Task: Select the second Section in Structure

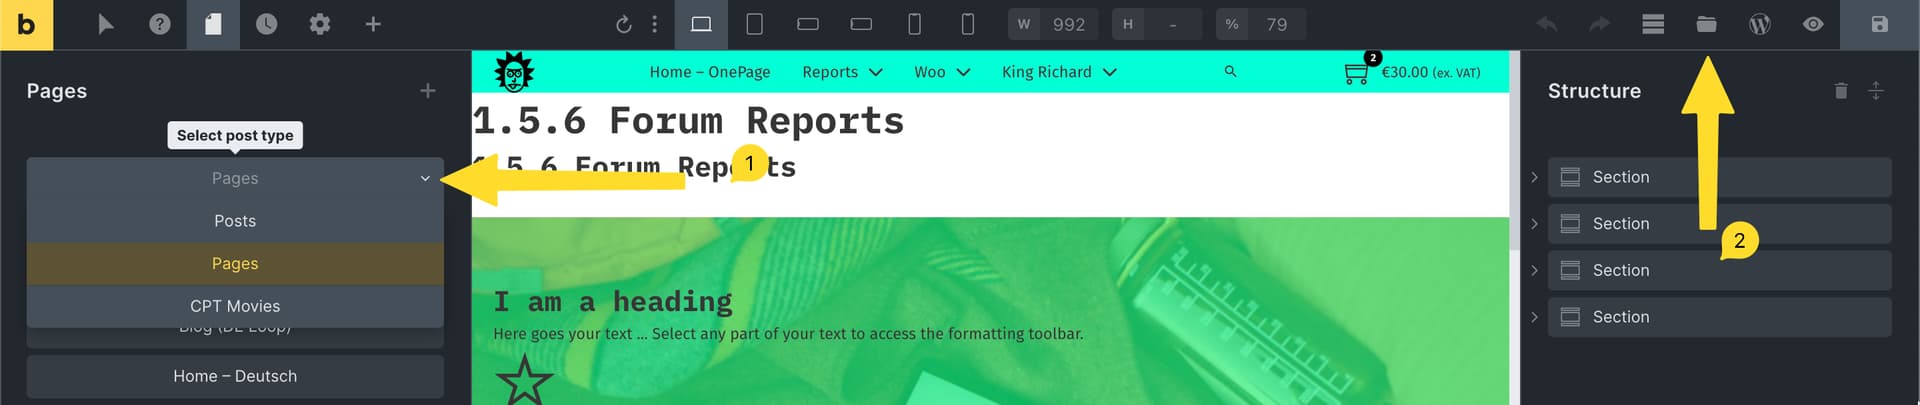Action: (x=1720, y=224)
